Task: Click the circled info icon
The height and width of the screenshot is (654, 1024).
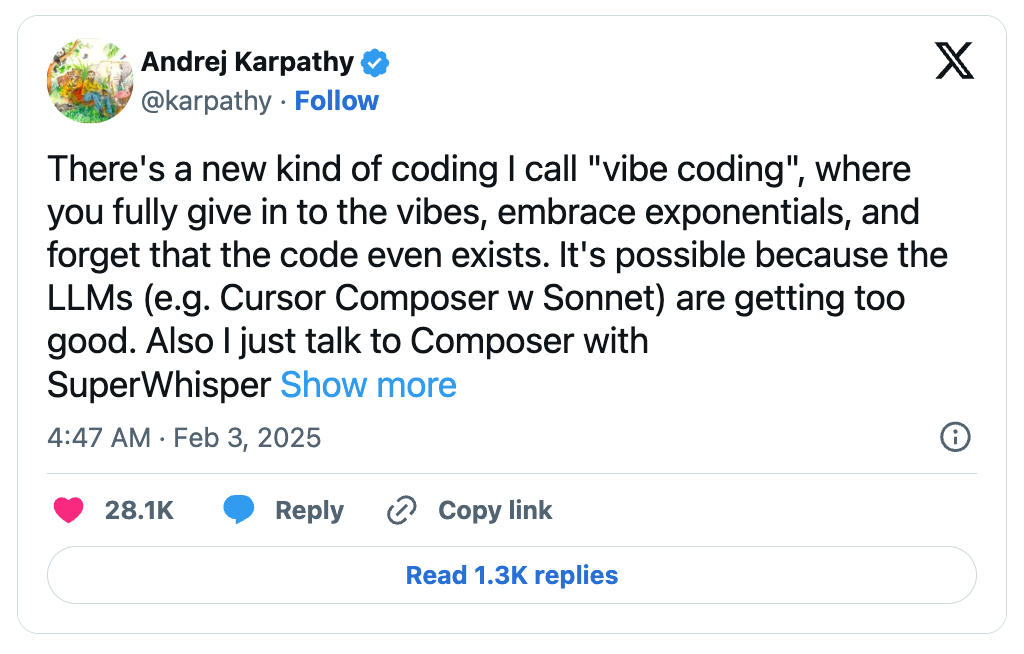Action: (x=955, y=437)
